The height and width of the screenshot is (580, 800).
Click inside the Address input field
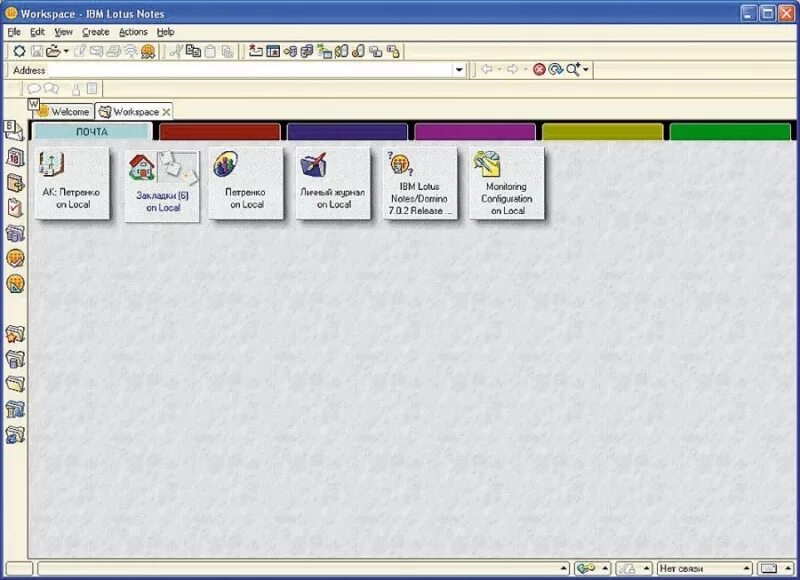tap(249, 70)
